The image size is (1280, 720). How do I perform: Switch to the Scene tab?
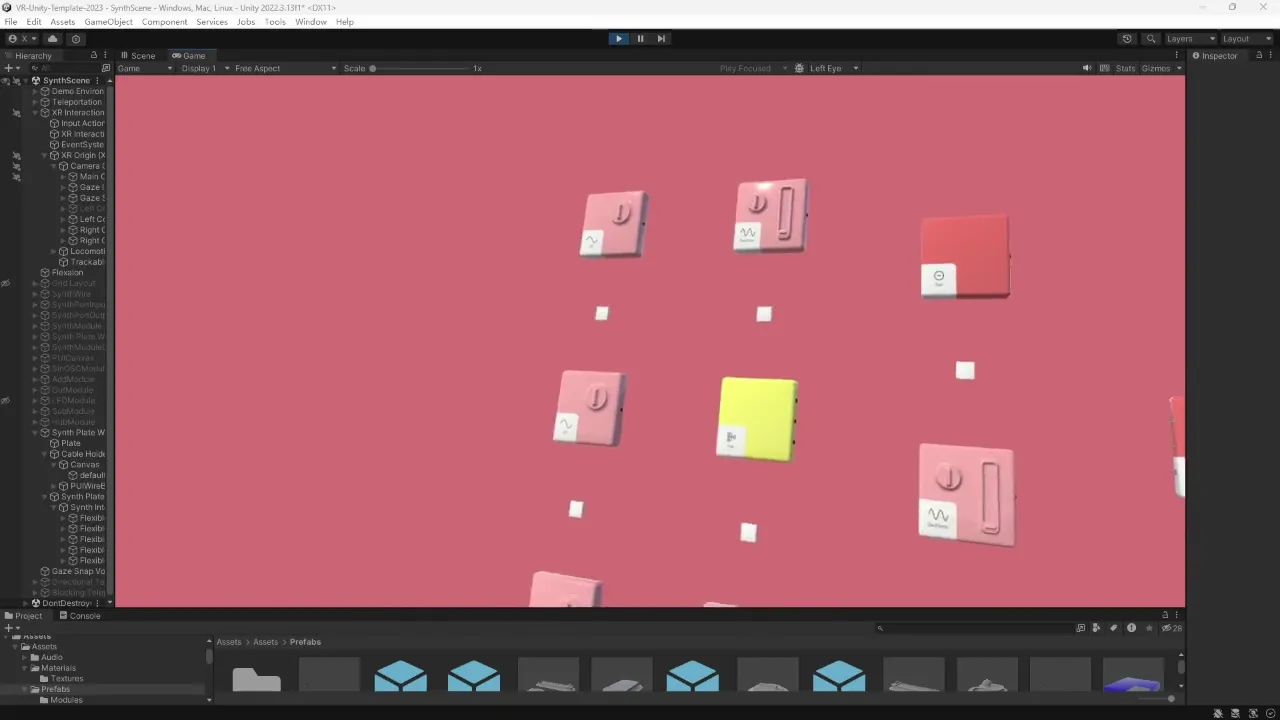click(138, 56)
